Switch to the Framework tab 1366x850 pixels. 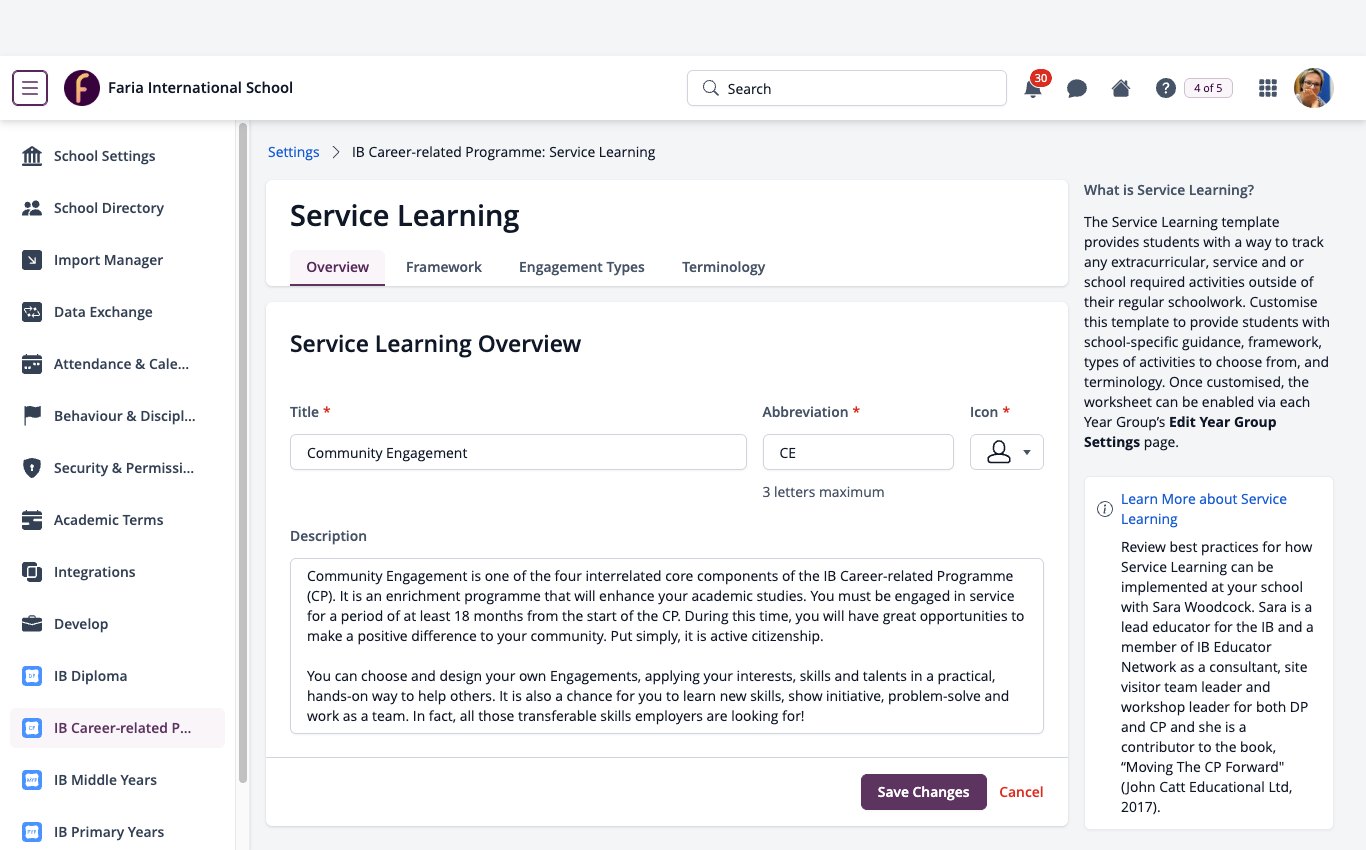point(444,267)
